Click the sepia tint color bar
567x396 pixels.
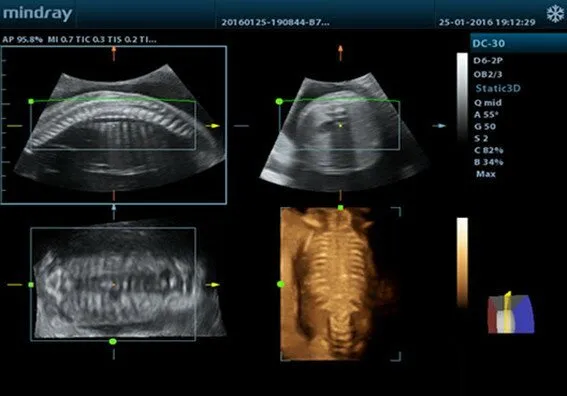462,263
